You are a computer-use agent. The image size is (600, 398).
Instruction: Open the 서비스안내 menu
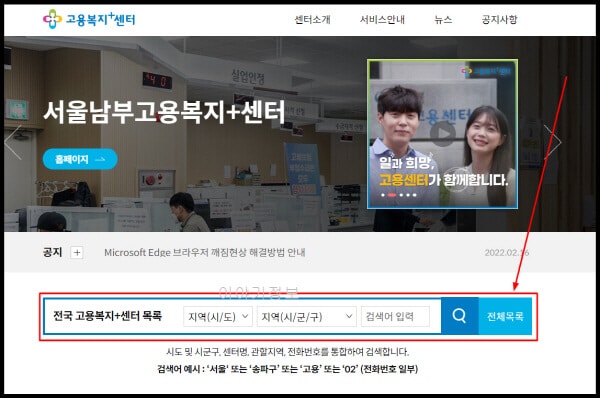coord(382,19)
